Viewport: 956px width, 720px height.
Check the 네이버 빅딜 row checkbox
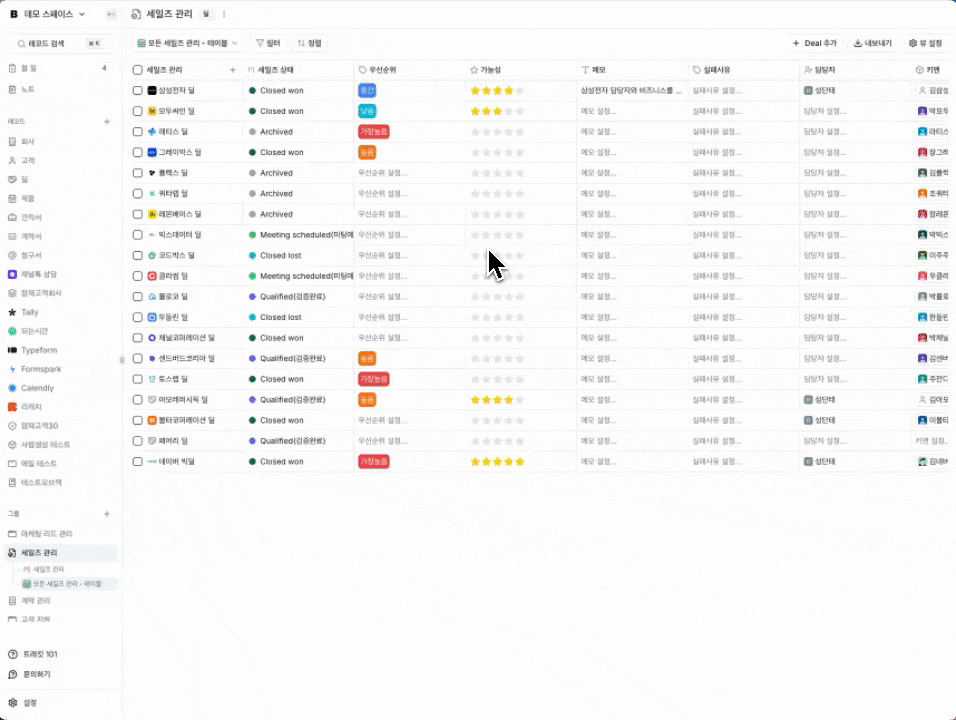138,462
